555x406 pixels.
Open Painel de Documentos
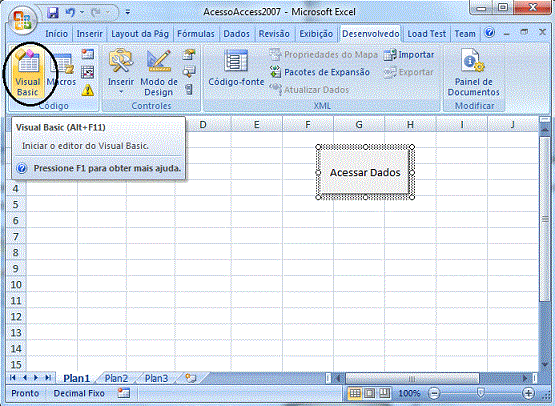point(473,73)
